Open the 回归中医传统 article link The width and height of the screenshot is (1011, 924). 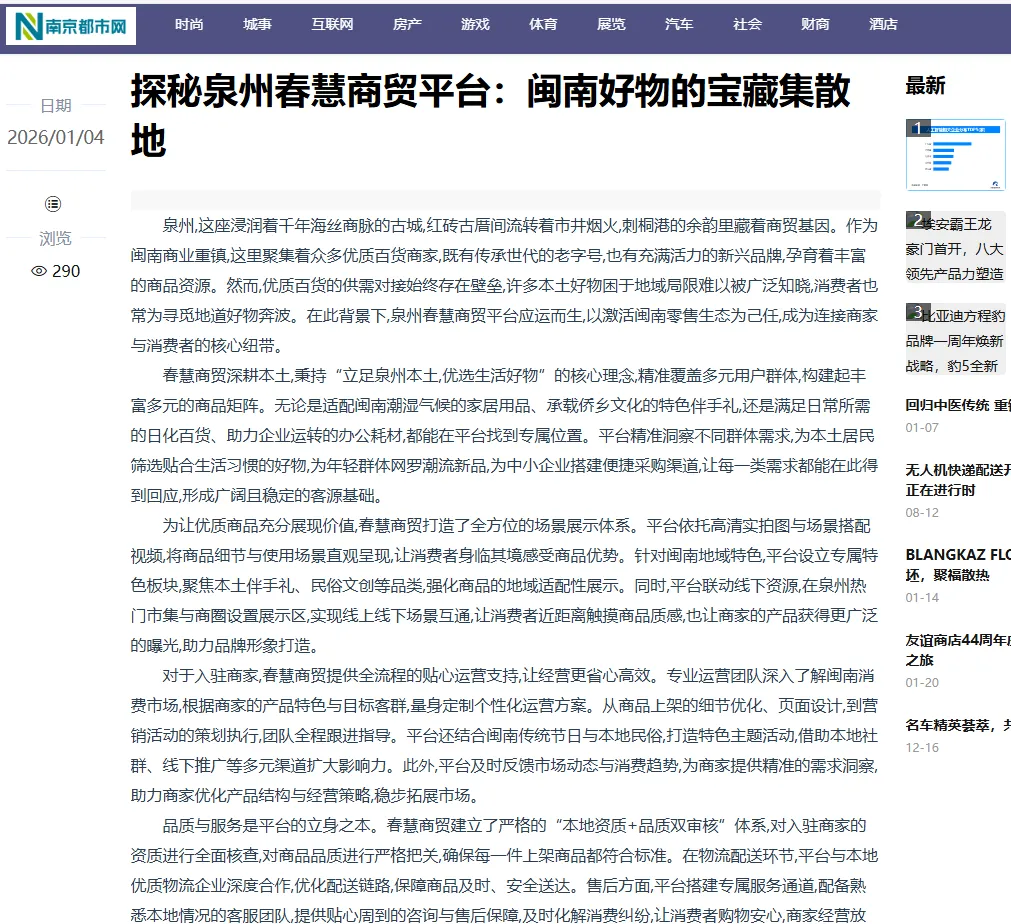point(958,405)
